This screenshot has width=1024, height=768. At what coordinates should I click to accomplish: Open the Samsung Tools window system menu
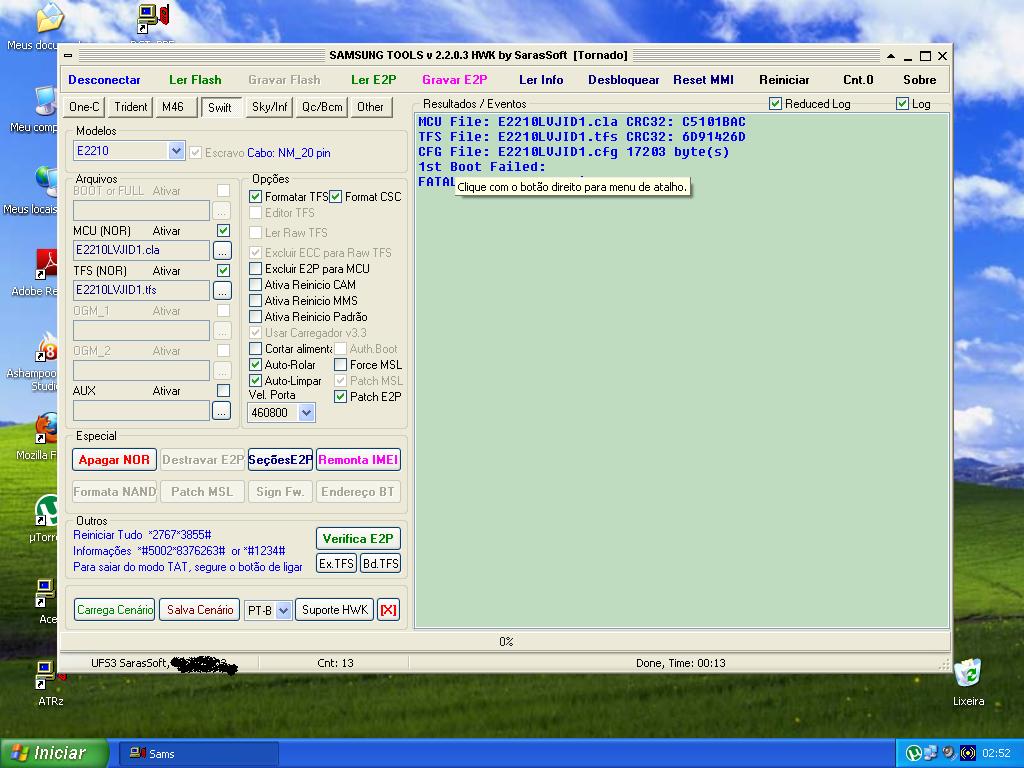[x=68, y=56]
